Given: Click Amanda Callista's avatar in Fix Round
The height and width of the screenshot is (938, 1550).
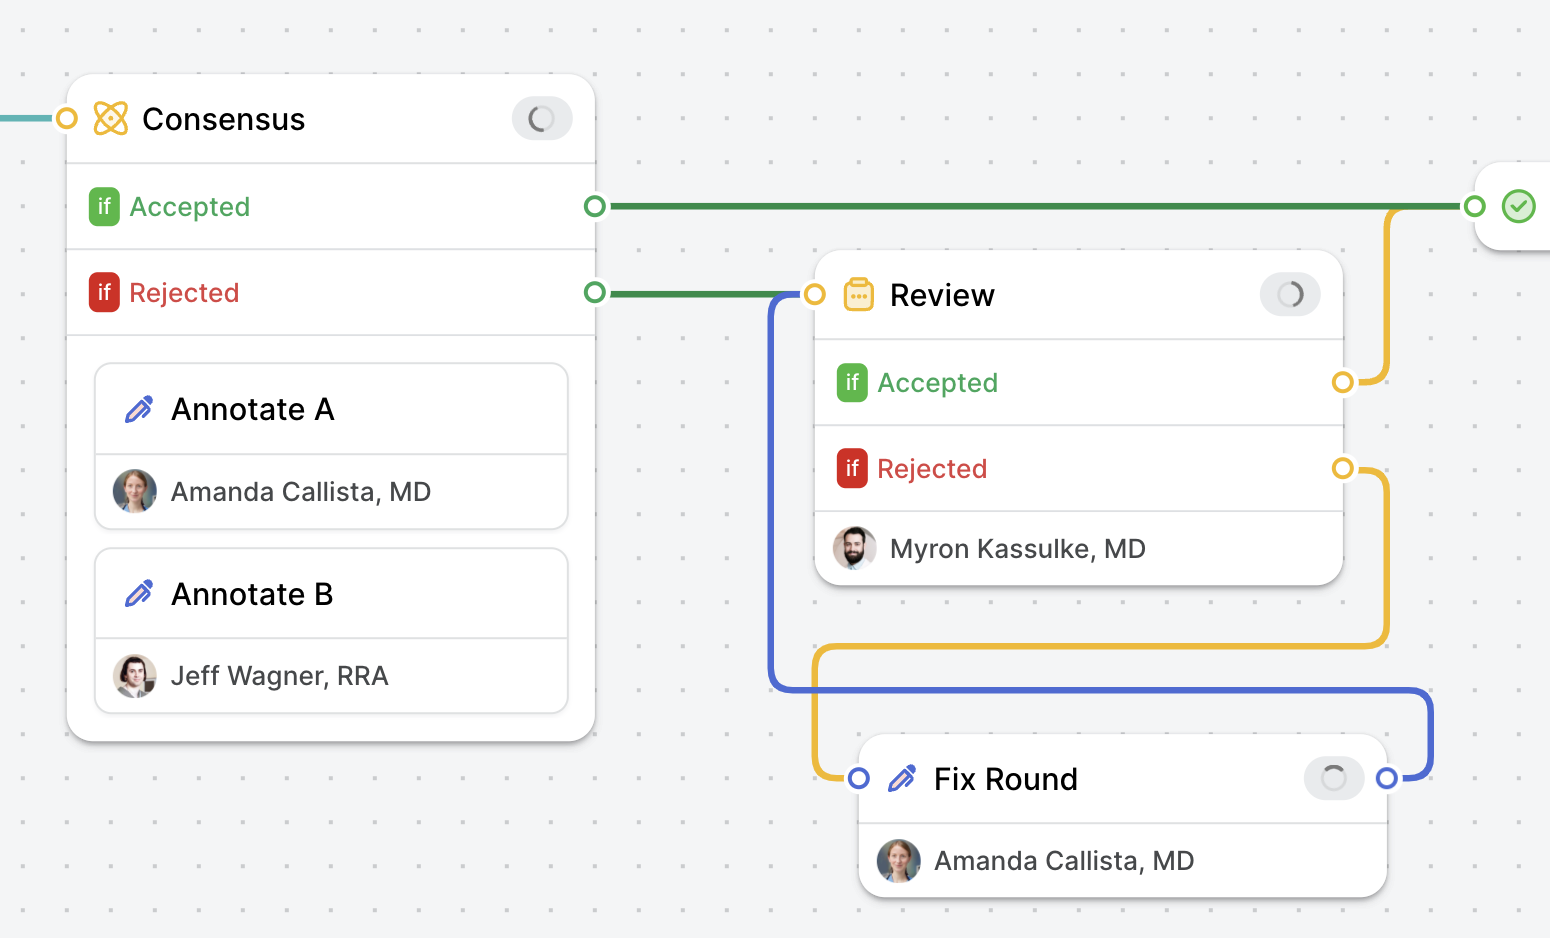Looking at the screenshot, I should (x=898, y=860).
